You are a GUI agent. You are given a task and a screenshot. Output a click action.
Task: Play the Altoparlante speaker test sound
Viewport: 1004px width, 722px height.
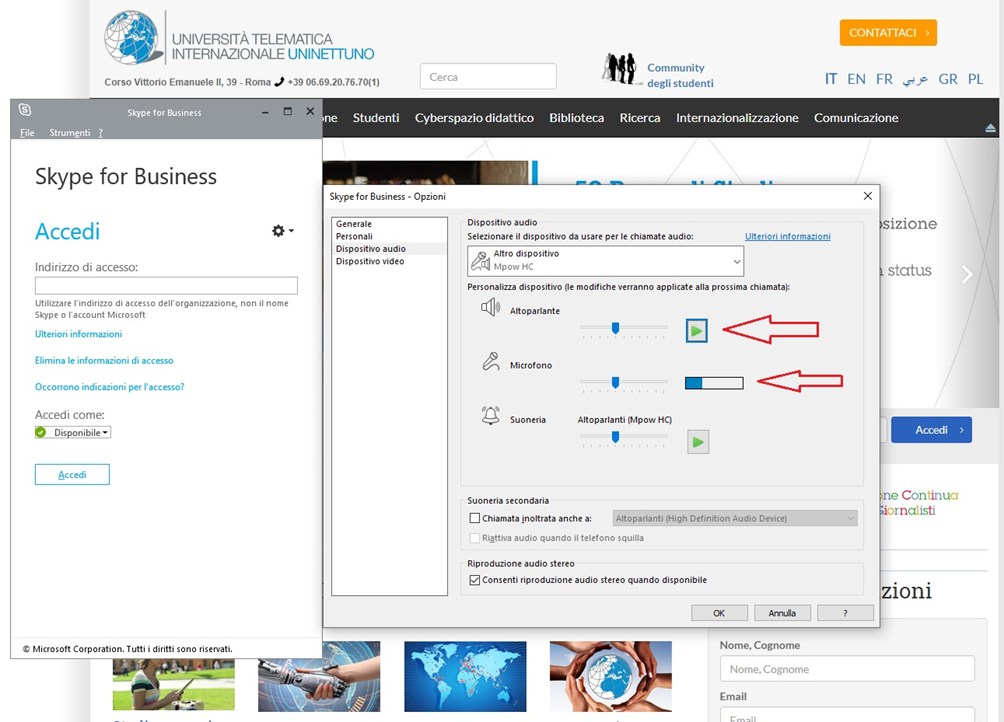(697, 330)
